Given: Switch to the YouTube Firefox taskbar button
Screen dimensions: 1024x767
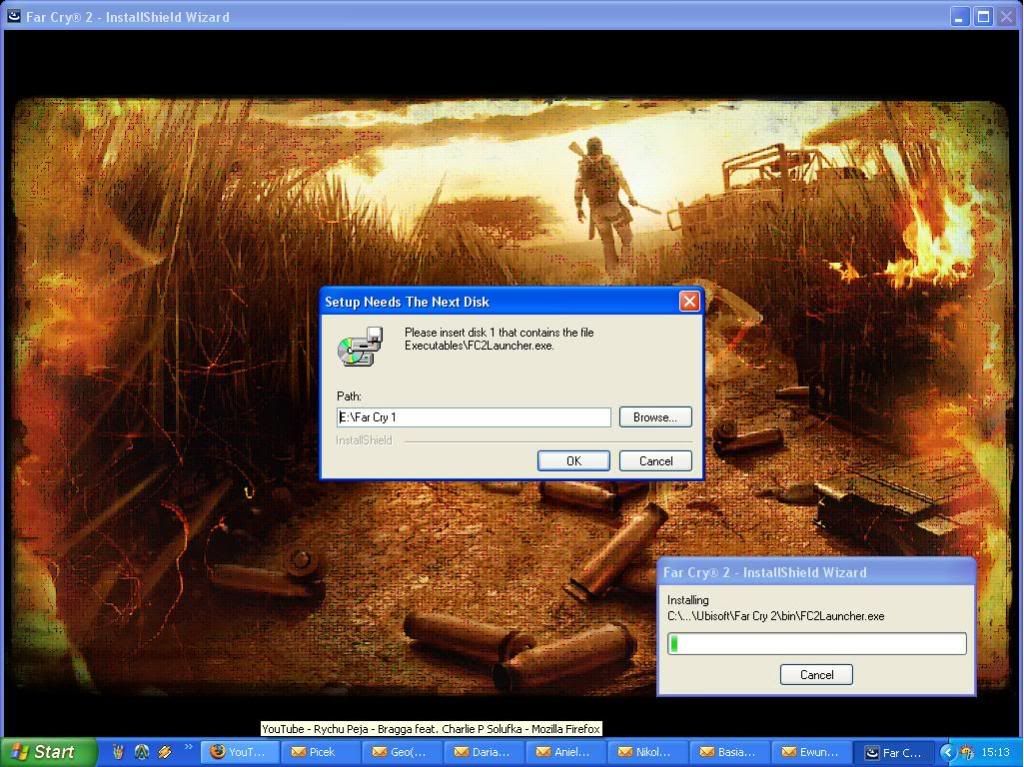Looking at the screenshot, I should click(240, 752).
